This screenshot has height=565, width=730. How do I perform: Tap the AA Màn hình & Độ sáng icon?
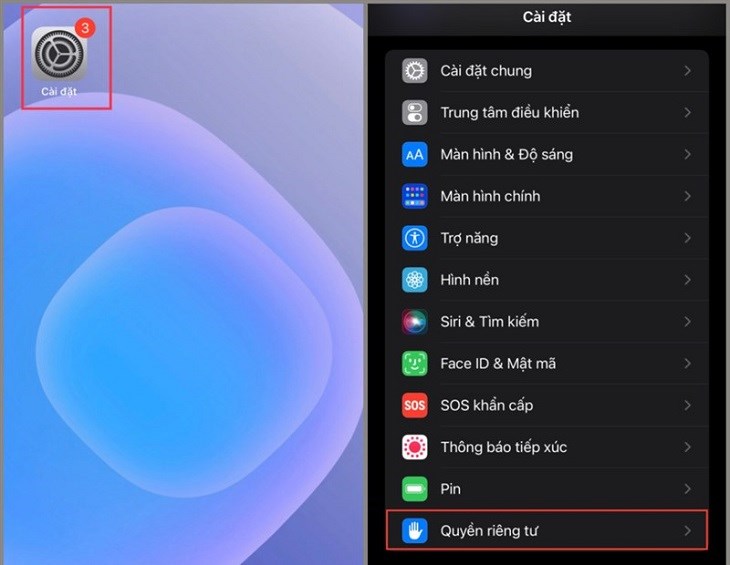pyautogui.click(x=414, y=155)
